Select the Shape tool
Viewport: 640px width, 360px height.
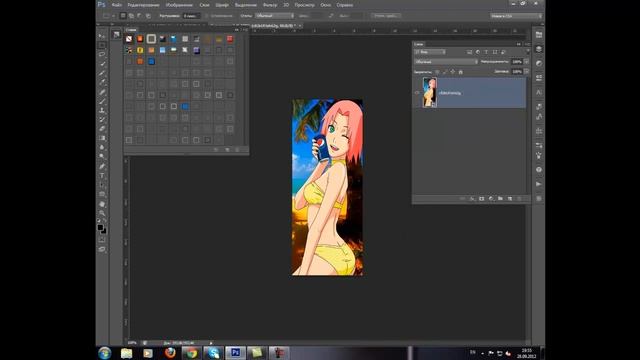[102, 195]
